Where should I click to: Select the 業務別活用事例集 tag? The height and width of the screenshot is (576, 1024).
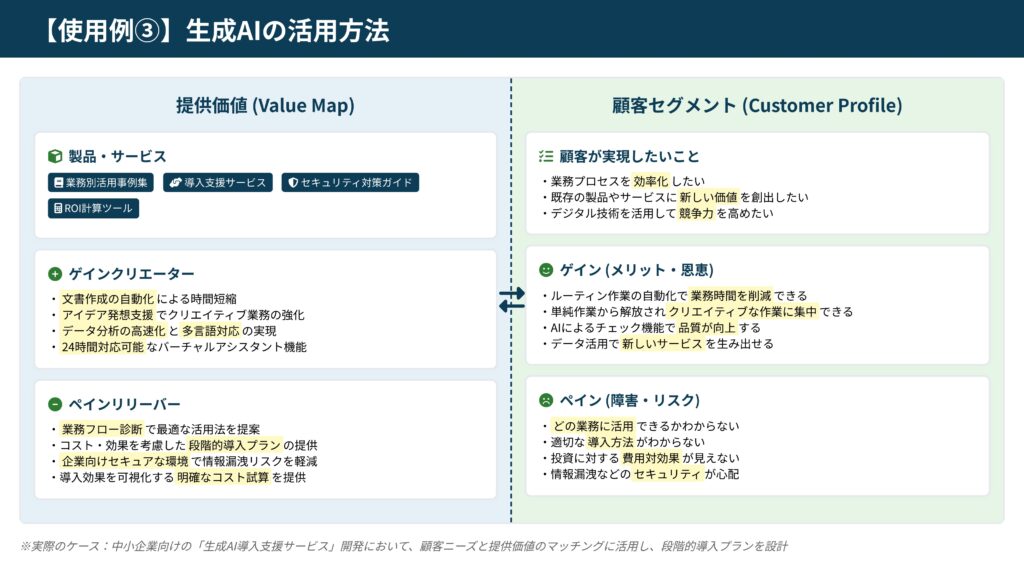pyautogui.click(x=101, y=183)
